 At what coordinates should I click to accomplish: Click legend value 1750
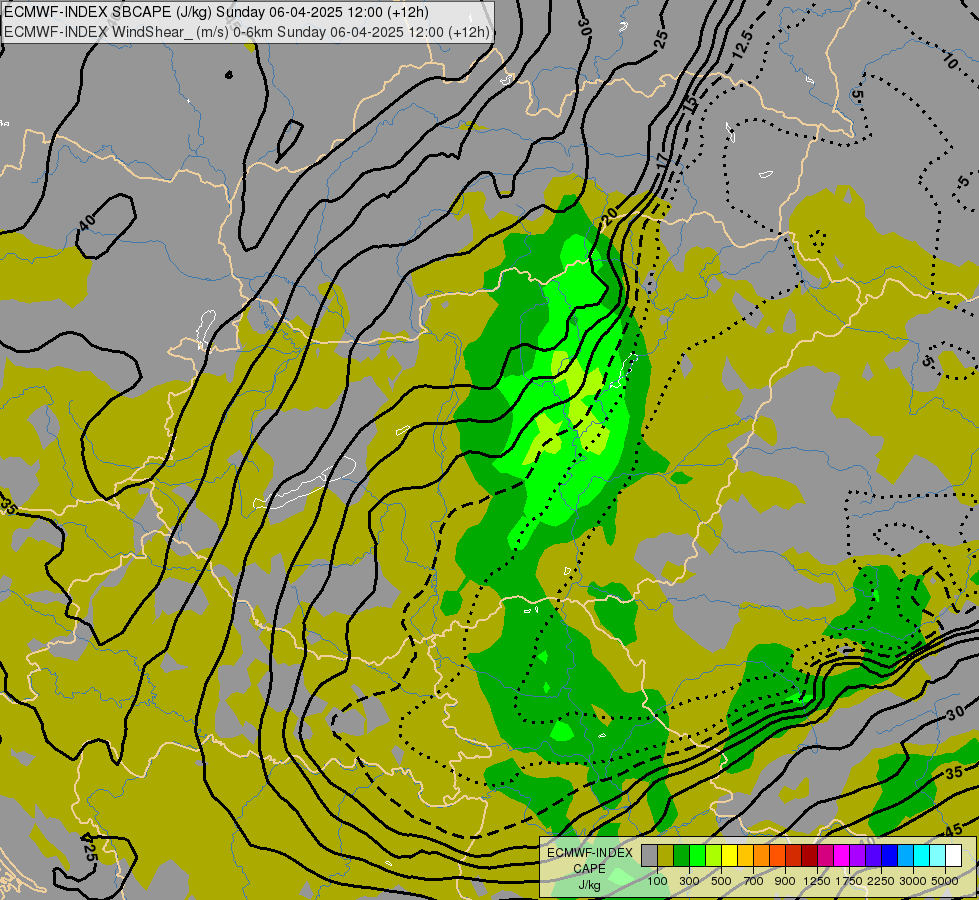coord(849,881)
